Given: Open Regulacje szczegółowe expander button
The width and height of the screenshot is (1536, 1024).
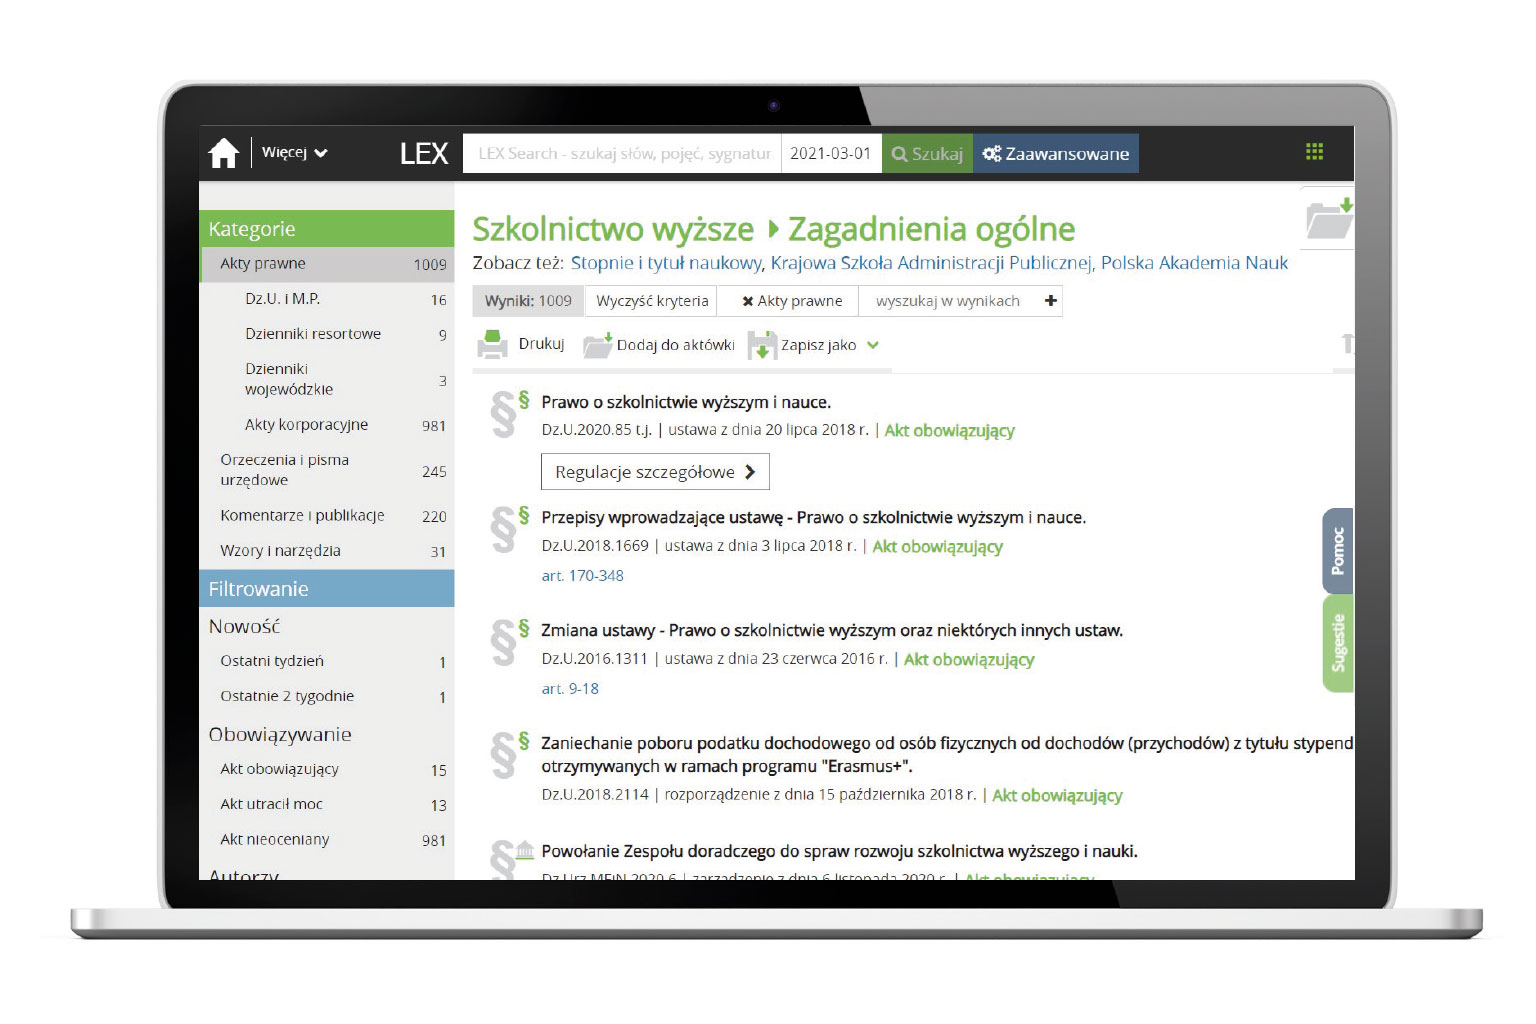Looking at the screenshot, I should 655,472.
